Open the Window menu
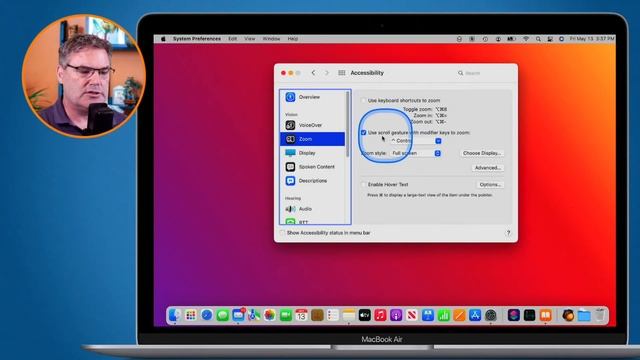640x360 pixels. 271,39
